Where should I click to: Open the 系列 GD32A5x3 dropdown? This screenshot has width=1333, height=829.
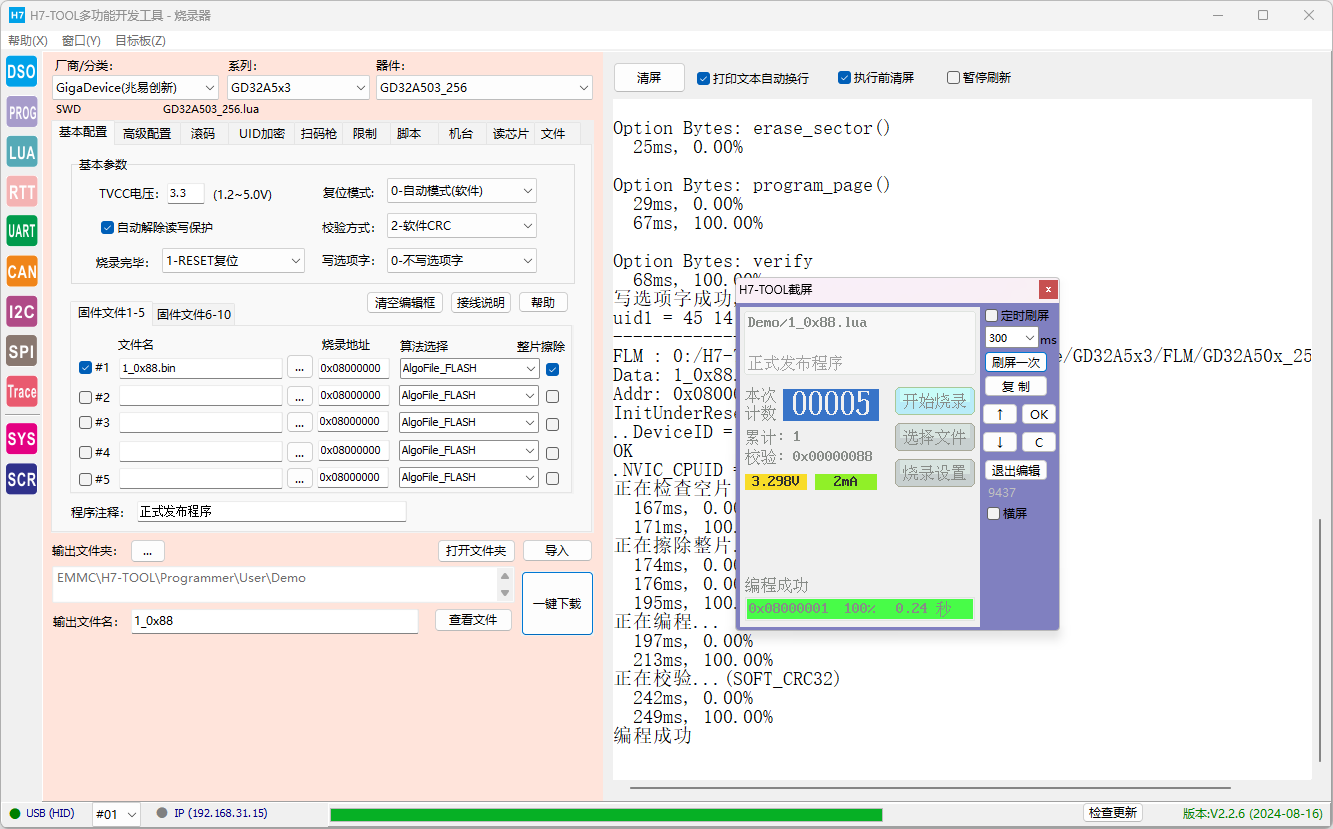point(298,88)
